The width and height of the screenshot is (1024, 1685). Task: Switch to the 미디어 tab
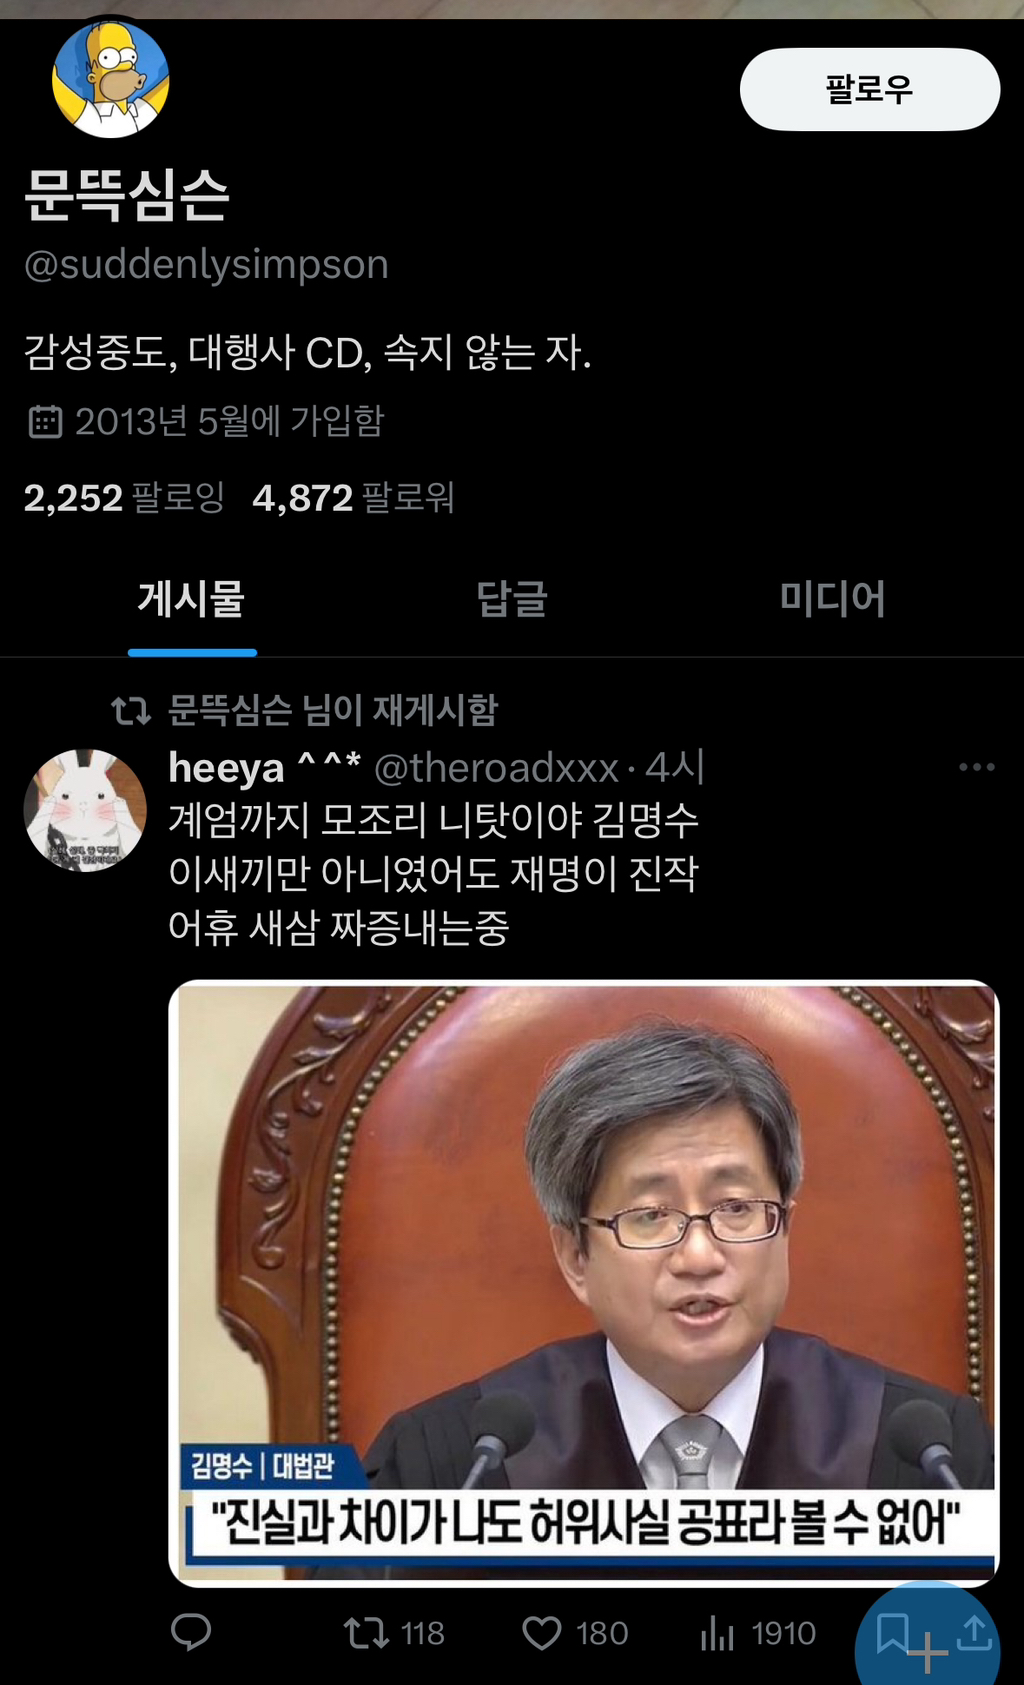(x=832, y=599)
